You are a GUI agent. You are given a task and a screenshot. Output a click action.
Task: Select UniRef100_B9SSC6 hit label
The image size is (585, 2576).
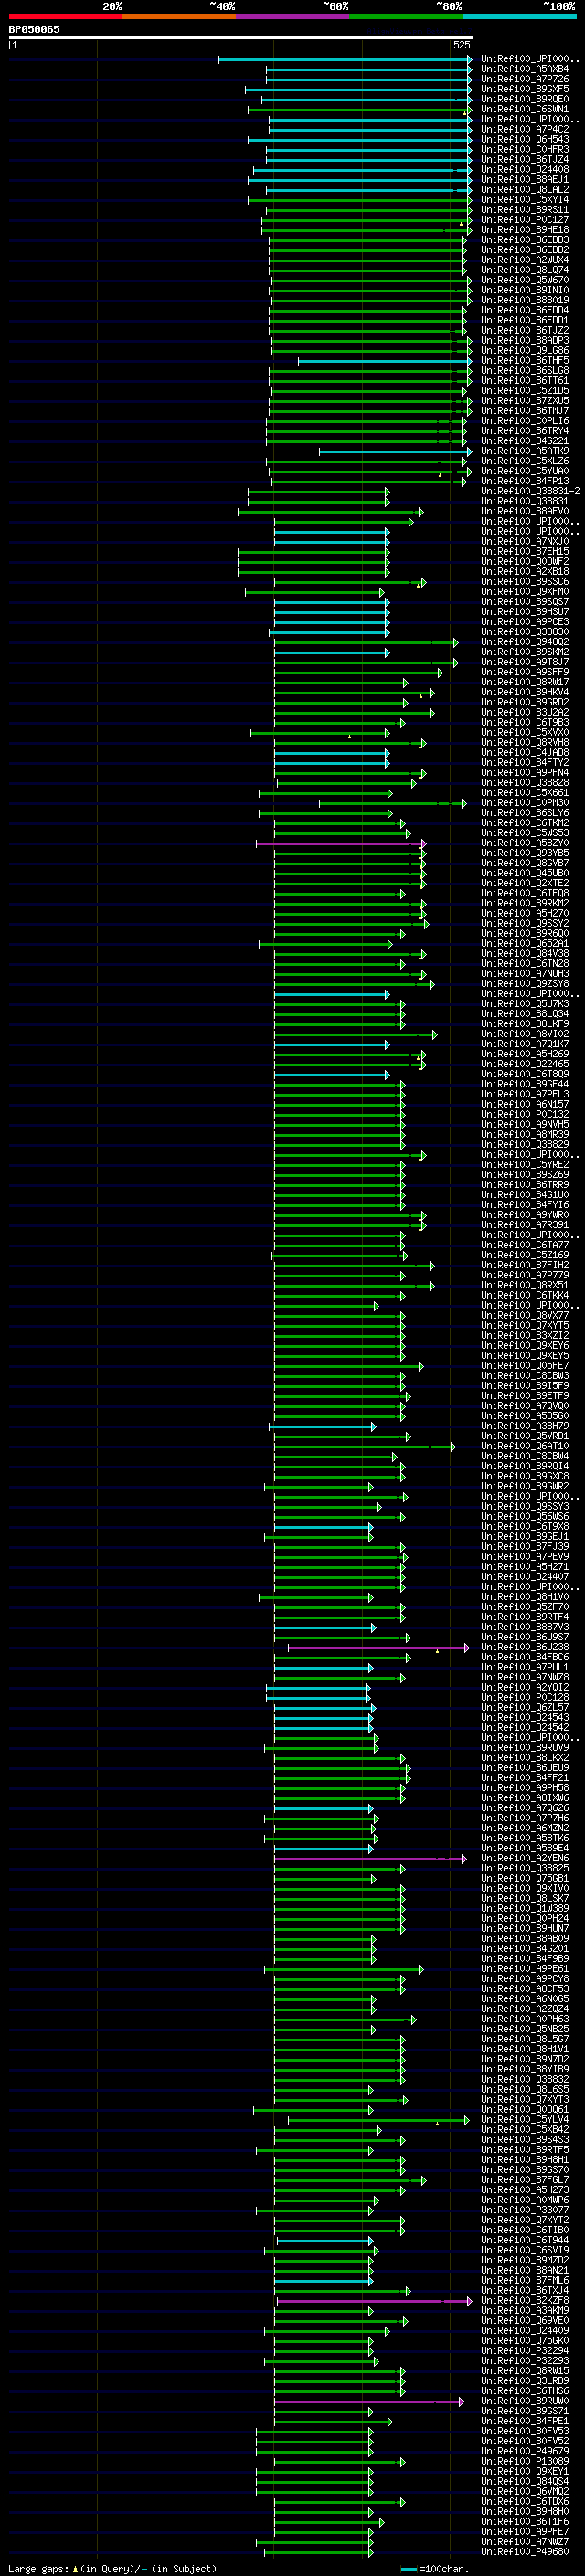525,581
